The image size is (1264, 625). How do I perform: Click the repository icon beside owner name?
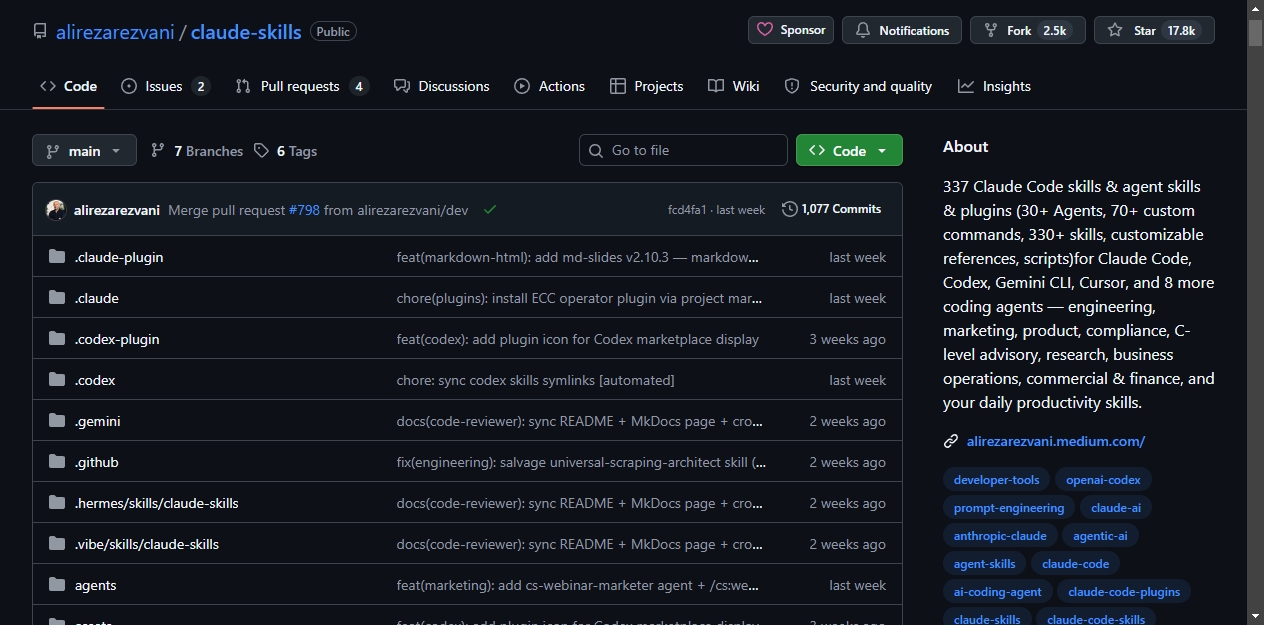[x=40, y=32]
